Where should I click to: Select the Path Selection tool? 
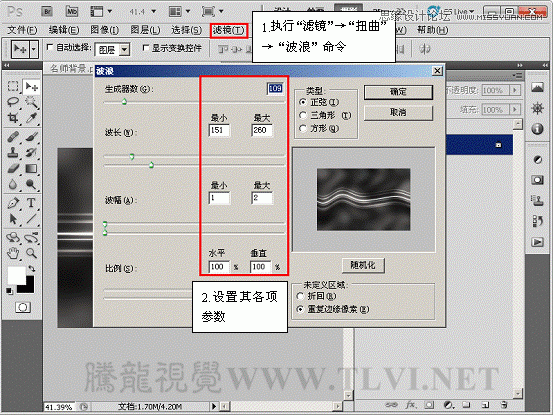point(13,219)
